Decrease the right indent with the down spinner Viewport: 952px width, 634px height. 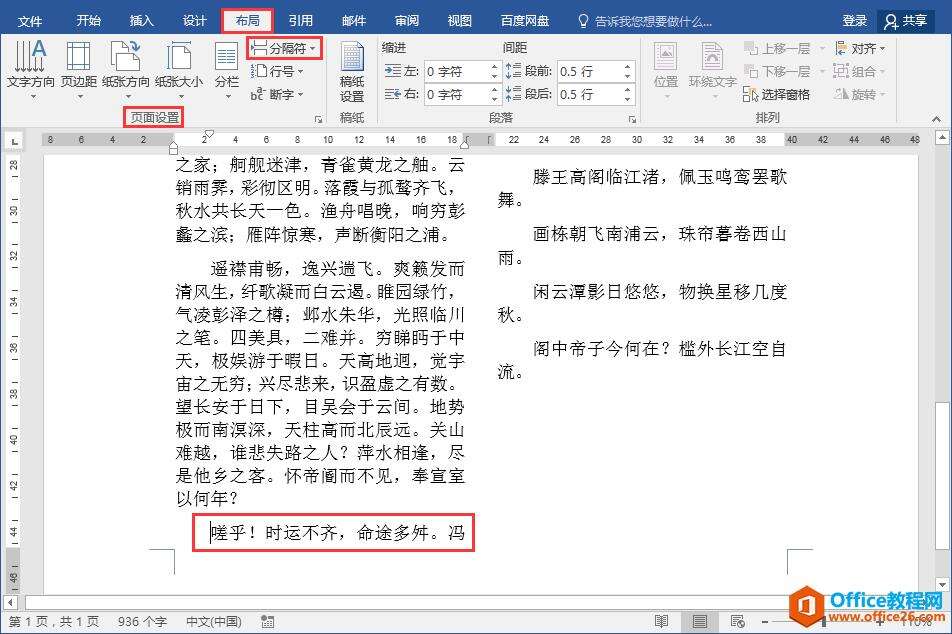point(495,100)
